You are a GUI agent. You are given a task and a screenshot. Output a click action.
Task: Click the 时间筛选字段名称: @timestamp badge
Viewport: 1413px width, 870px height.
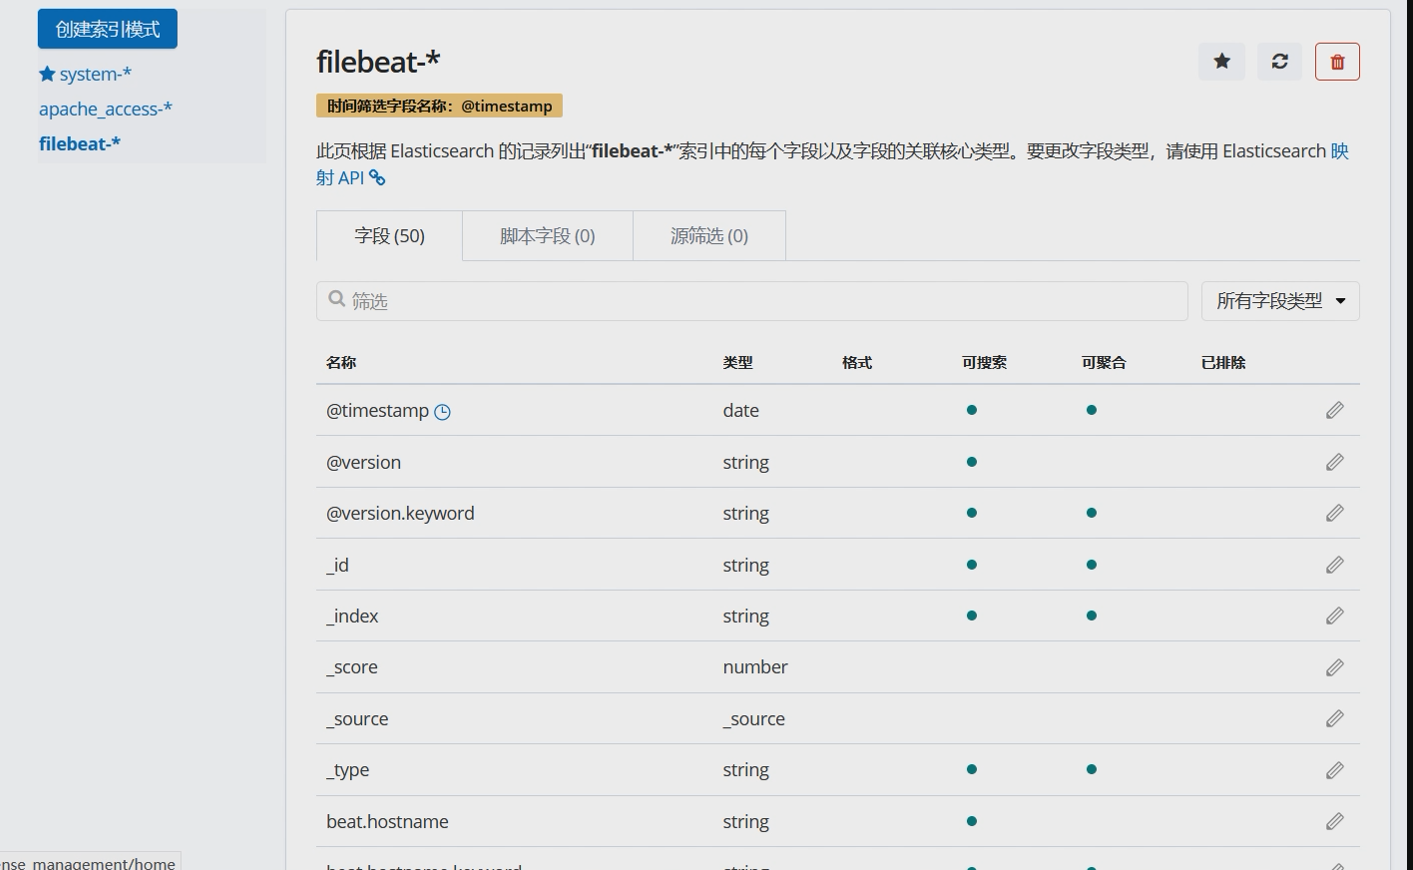tap(439, 106)
